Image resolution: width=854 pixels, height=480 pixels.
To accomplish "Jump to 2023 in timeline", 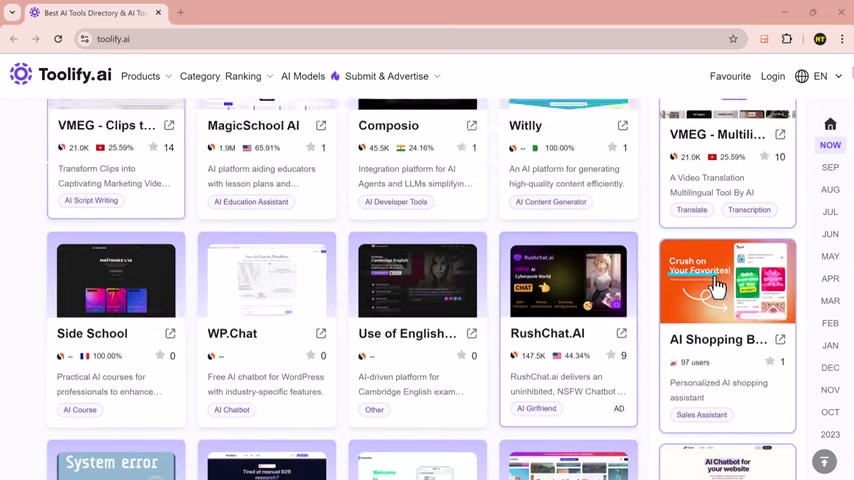I will 830,434.
